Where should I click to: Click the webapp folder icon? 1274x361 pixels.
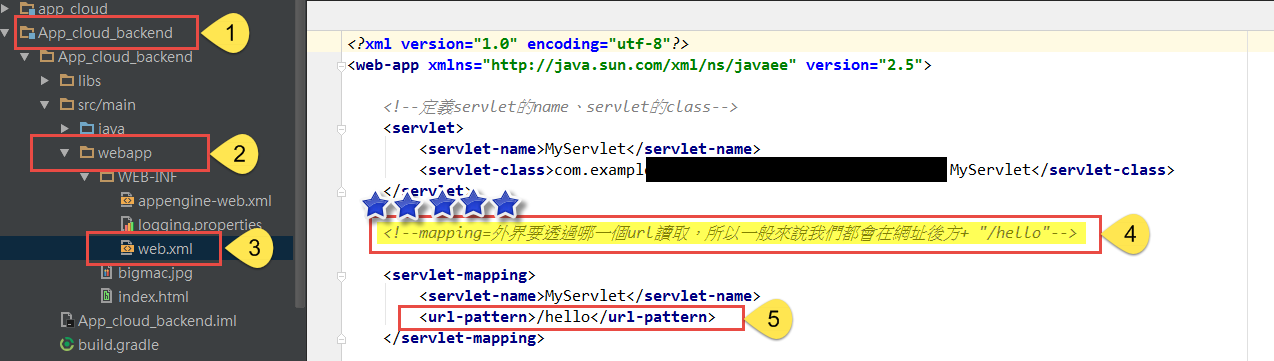point(88,153)
